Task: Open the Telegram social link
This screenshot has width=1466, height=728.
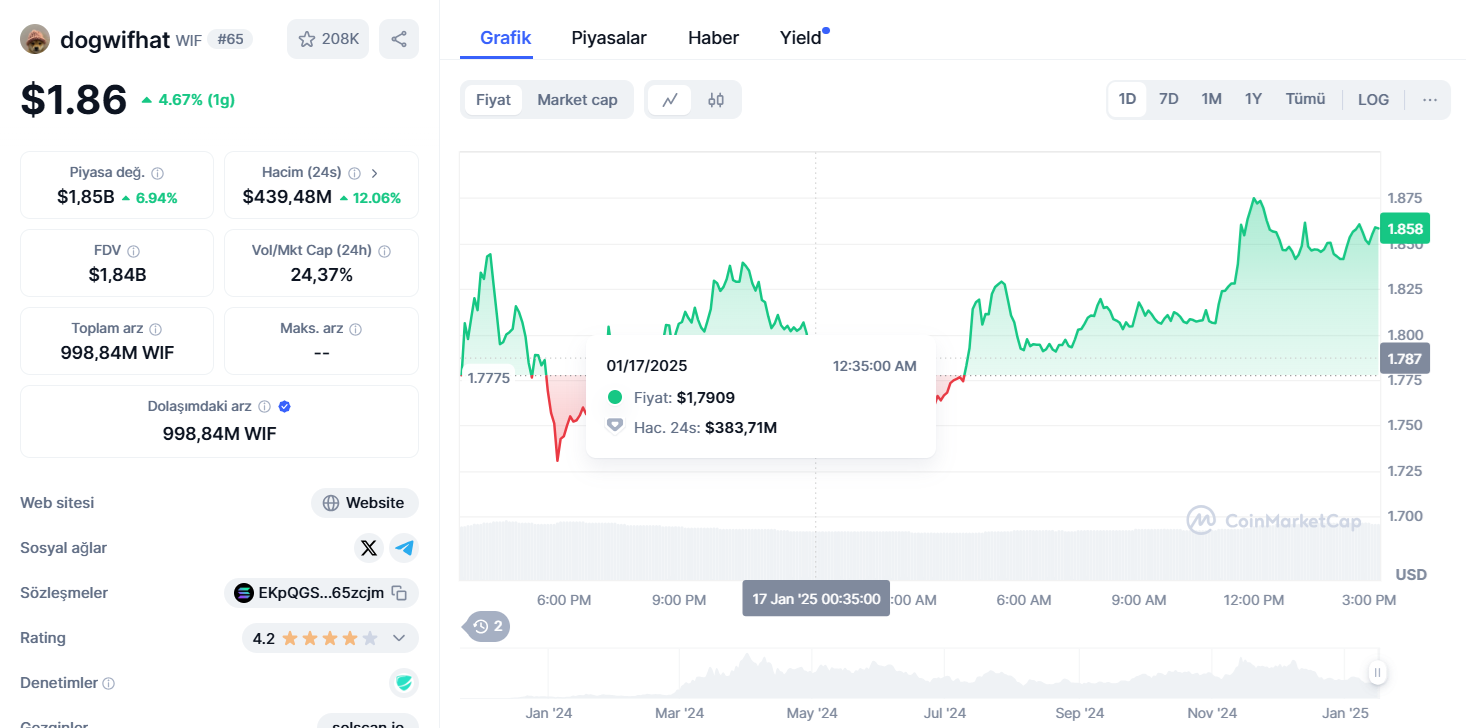Action: [404, 548]
